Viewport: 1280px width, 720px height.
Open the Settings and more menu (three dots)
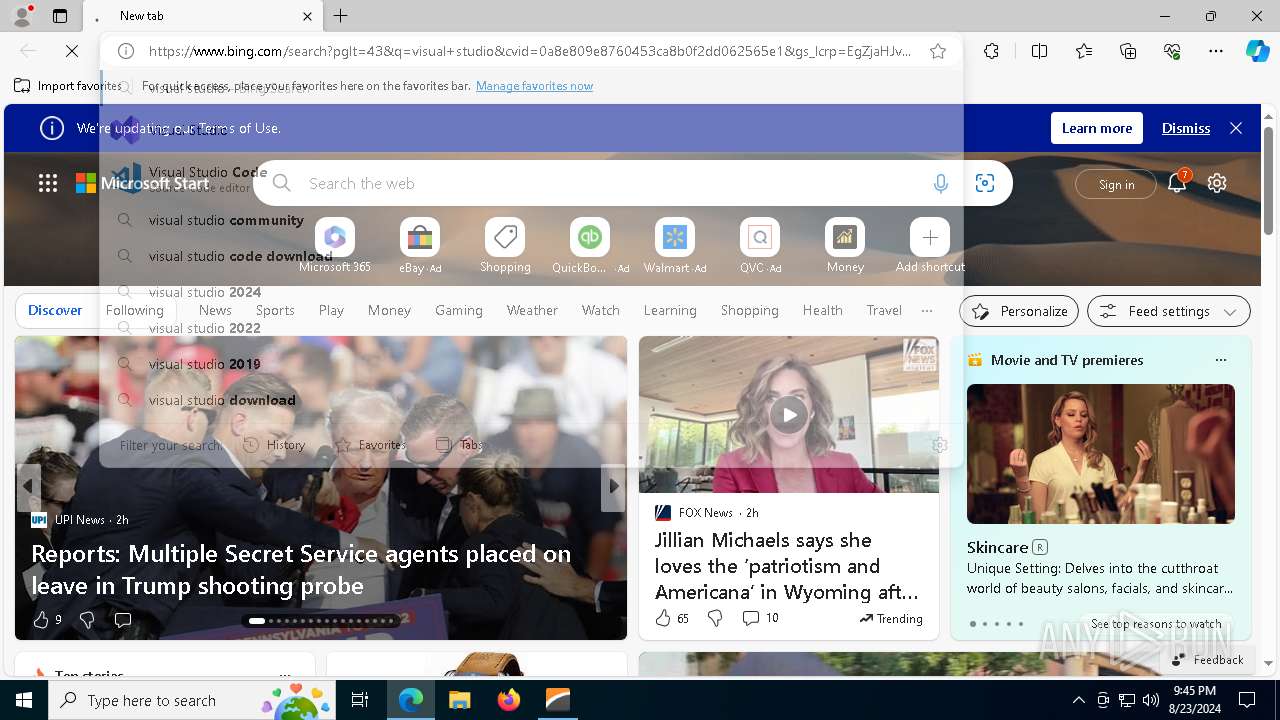click(x=1216, y=51)
